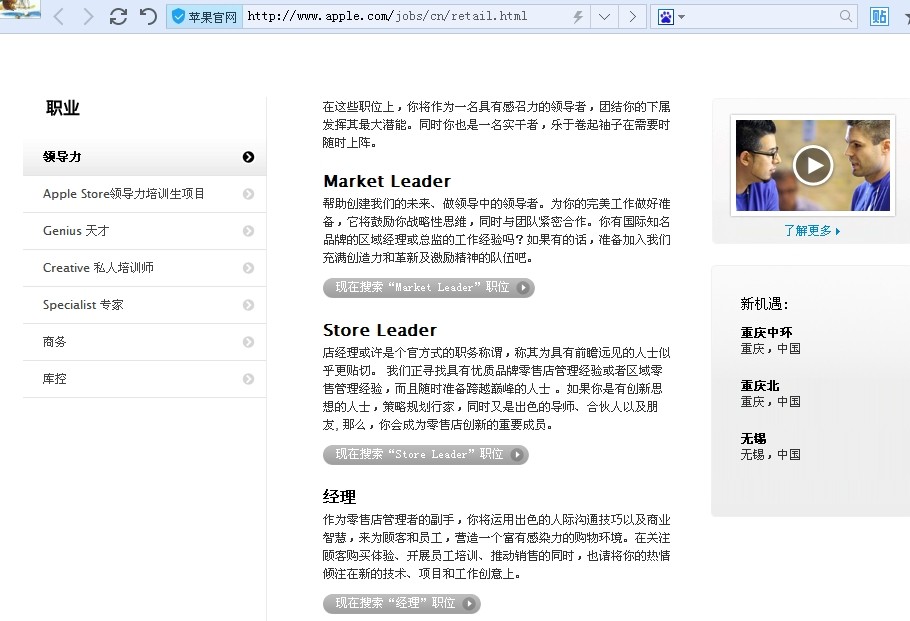Go back with the browser back arrow

coord(58,16)
